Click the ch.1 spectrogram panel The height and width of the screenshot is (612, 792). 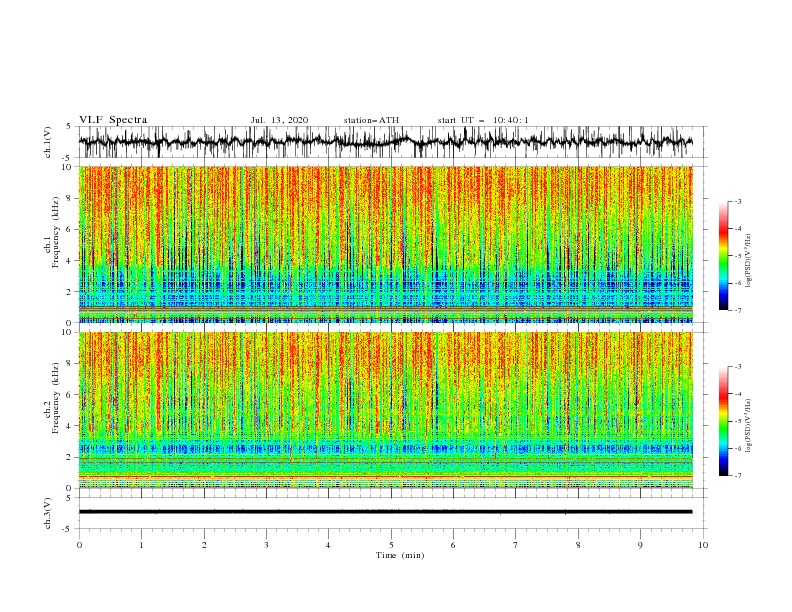pyautogui.click(x=385, y=244)
